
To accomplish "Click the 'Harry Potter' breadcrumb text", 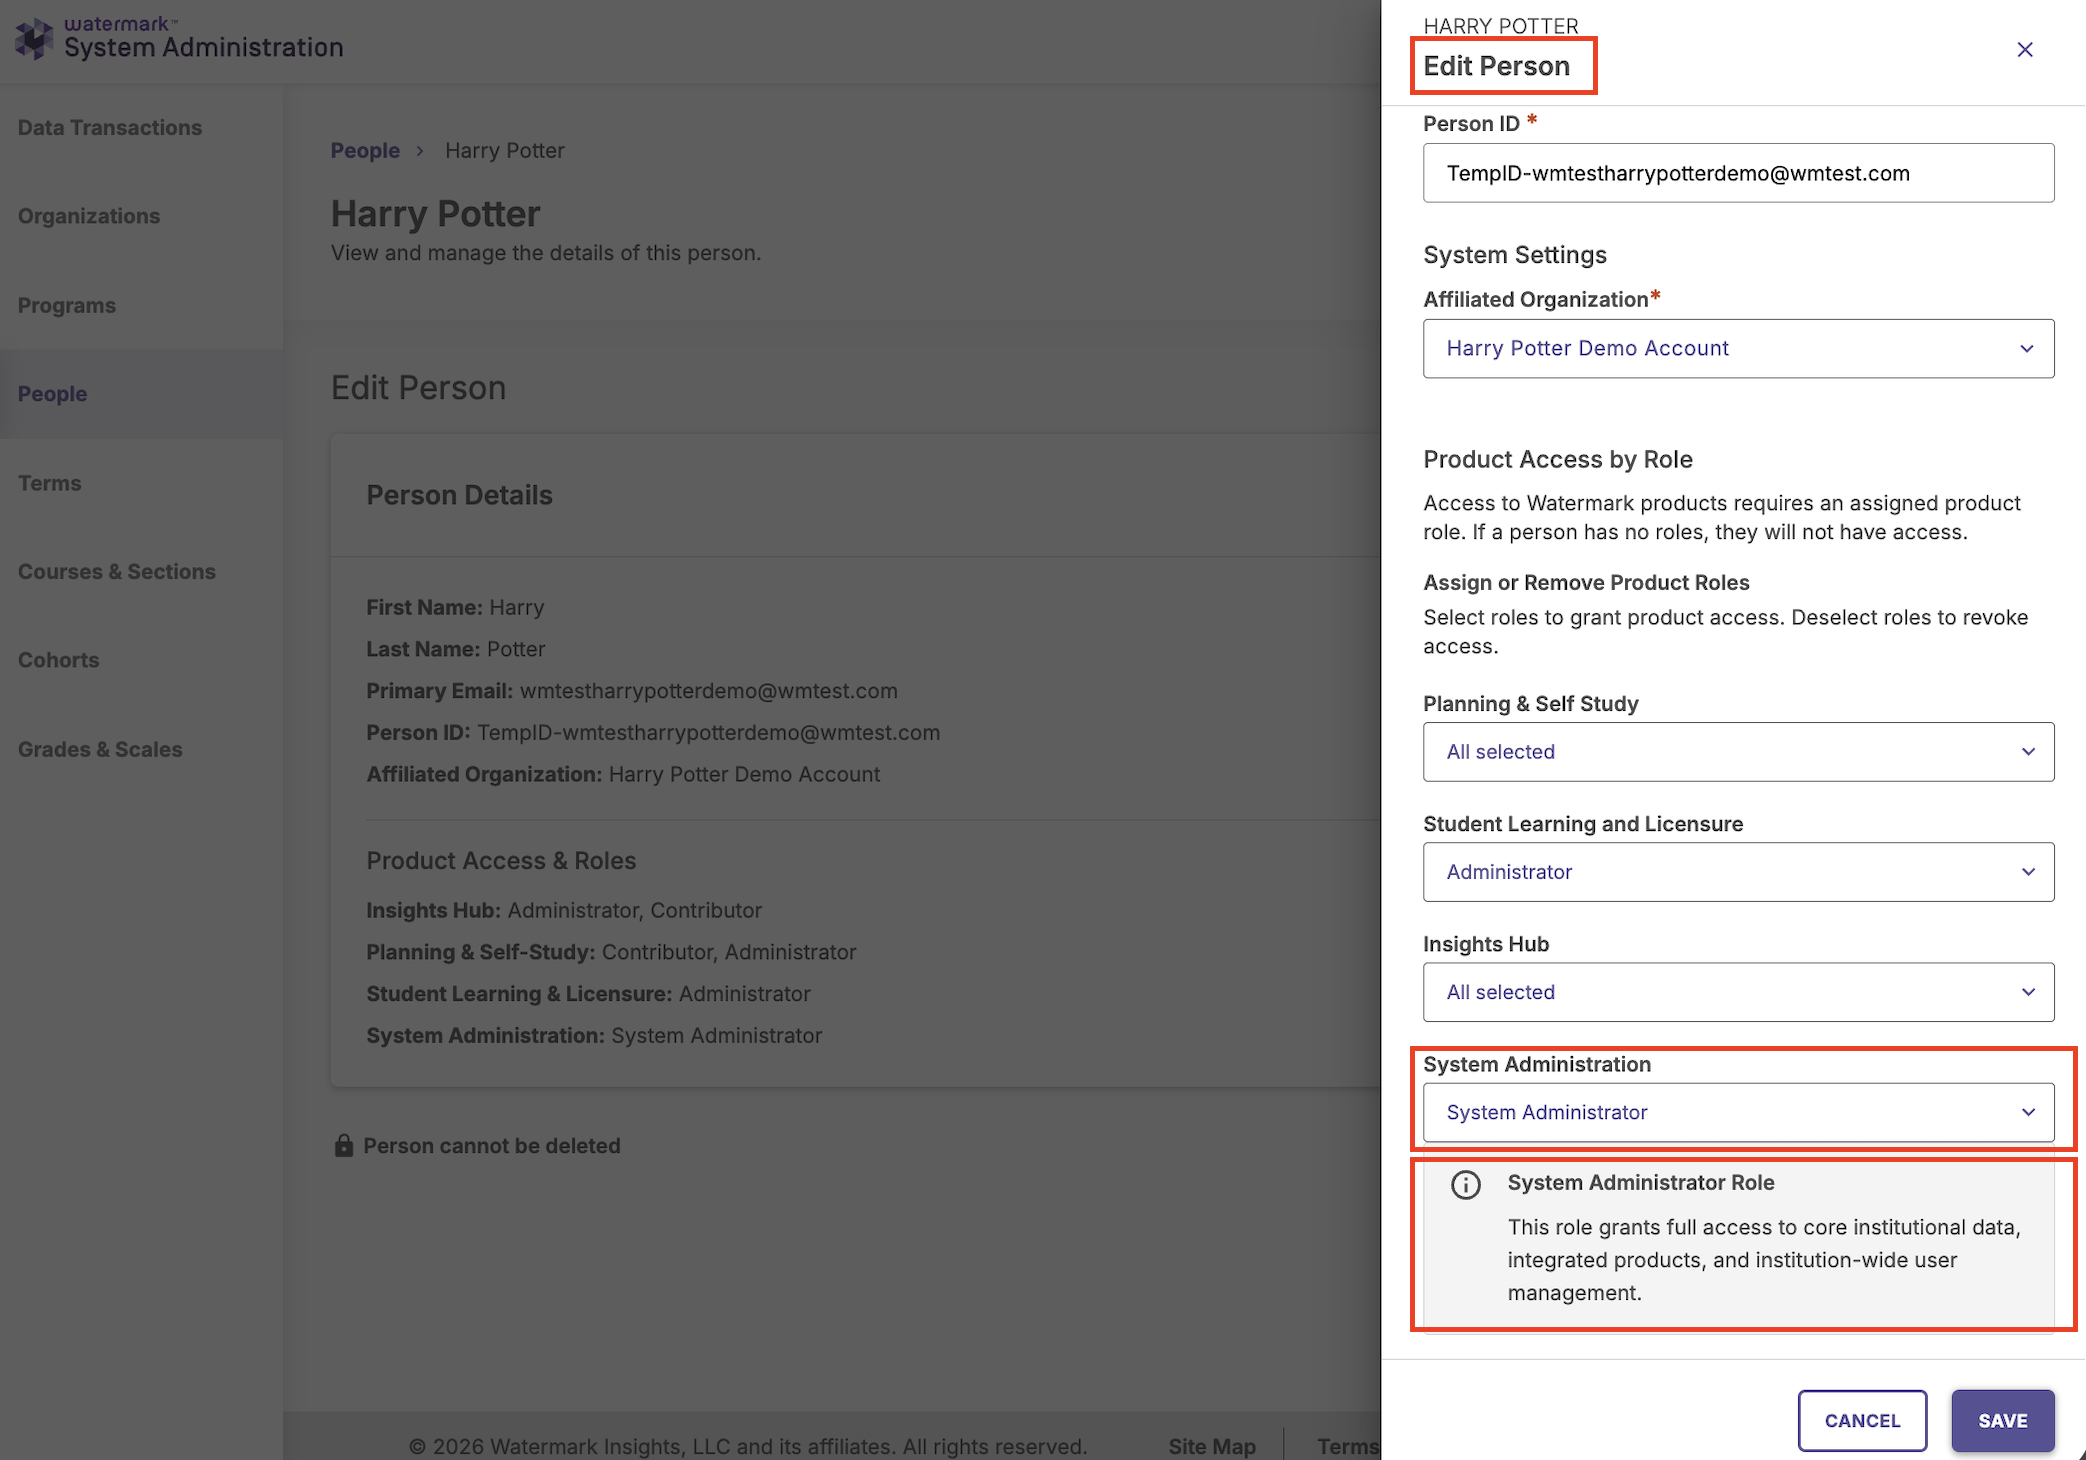I will (505, 151).
